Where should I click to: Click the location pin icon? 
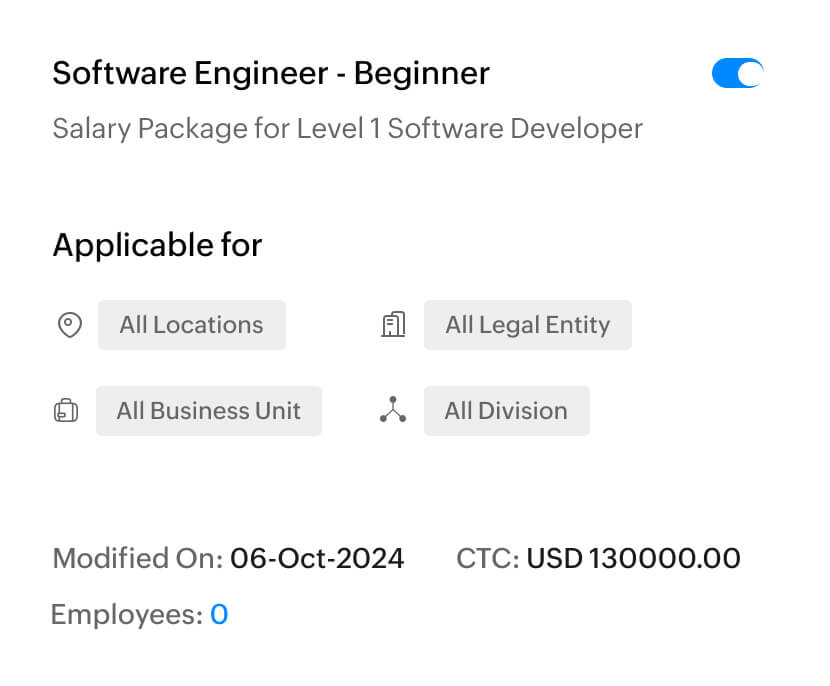[69, 325]
